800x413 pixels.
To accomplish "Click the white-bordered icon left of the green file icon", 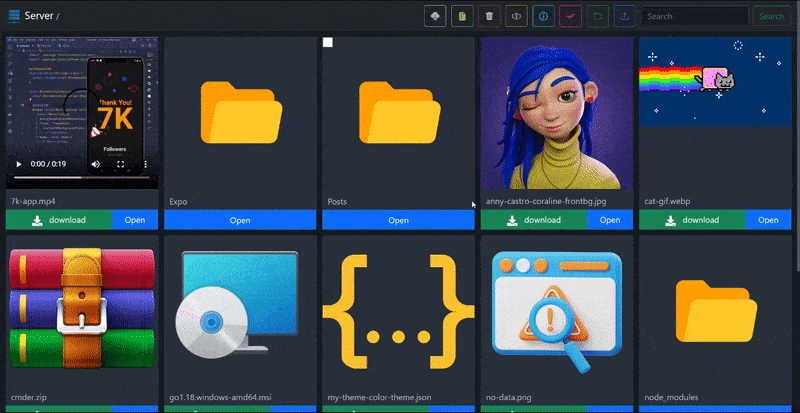I will pyautogui.click(x=435, y=16).
